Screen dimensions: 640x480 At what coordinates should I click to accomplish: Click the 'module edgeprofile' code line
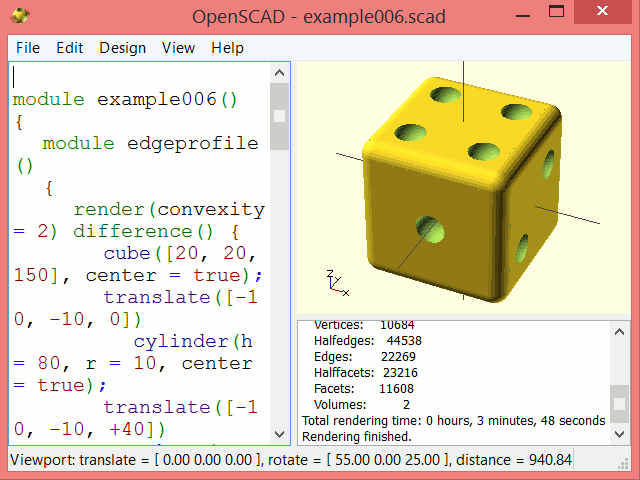pyautogui.click(x=150, y=143)
